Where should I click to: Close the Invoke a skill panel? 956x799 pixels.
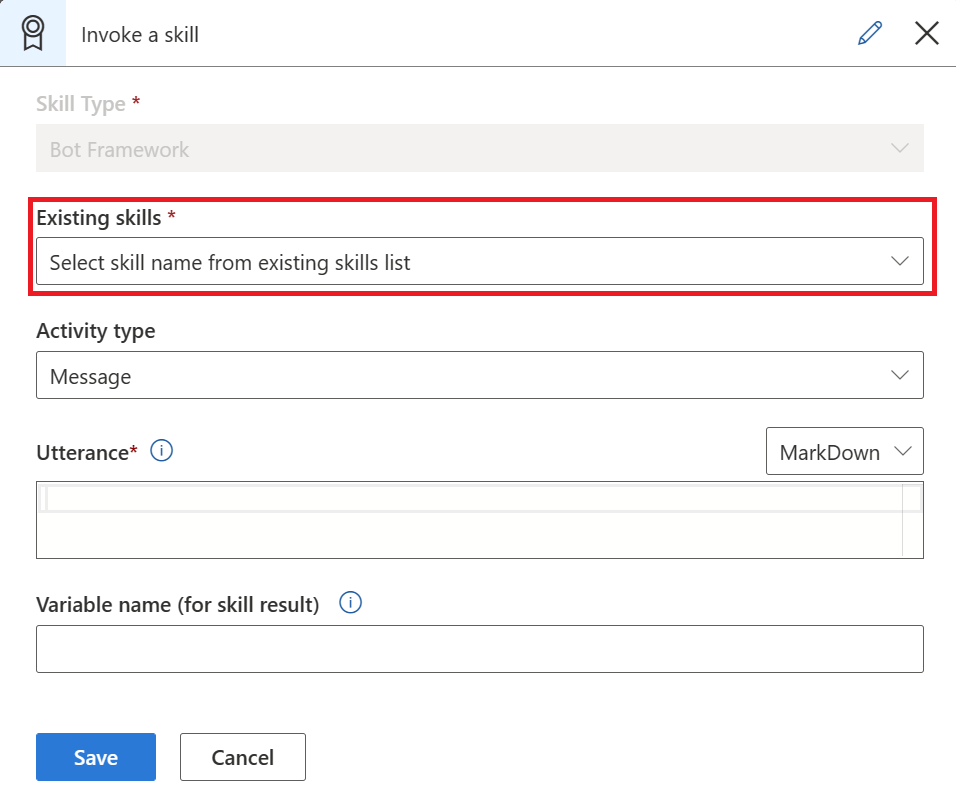(926, 33)
